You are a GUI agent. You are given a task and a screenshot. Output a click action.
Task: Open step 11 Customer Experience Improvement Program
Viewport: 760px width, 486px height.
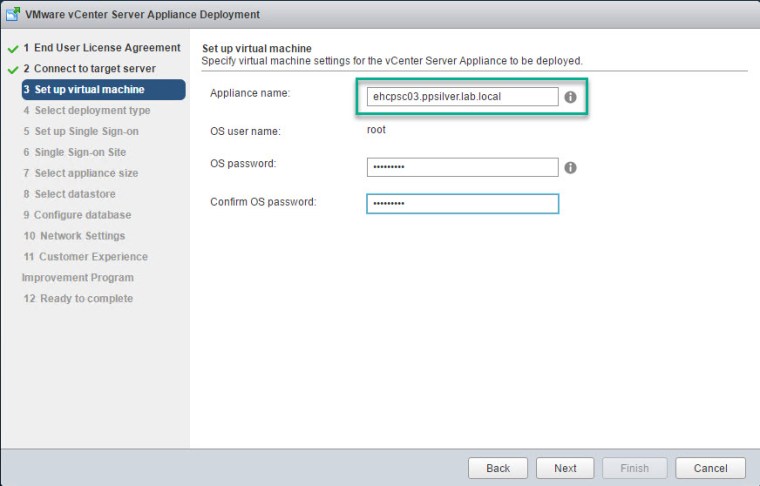(x=85, y=267)
